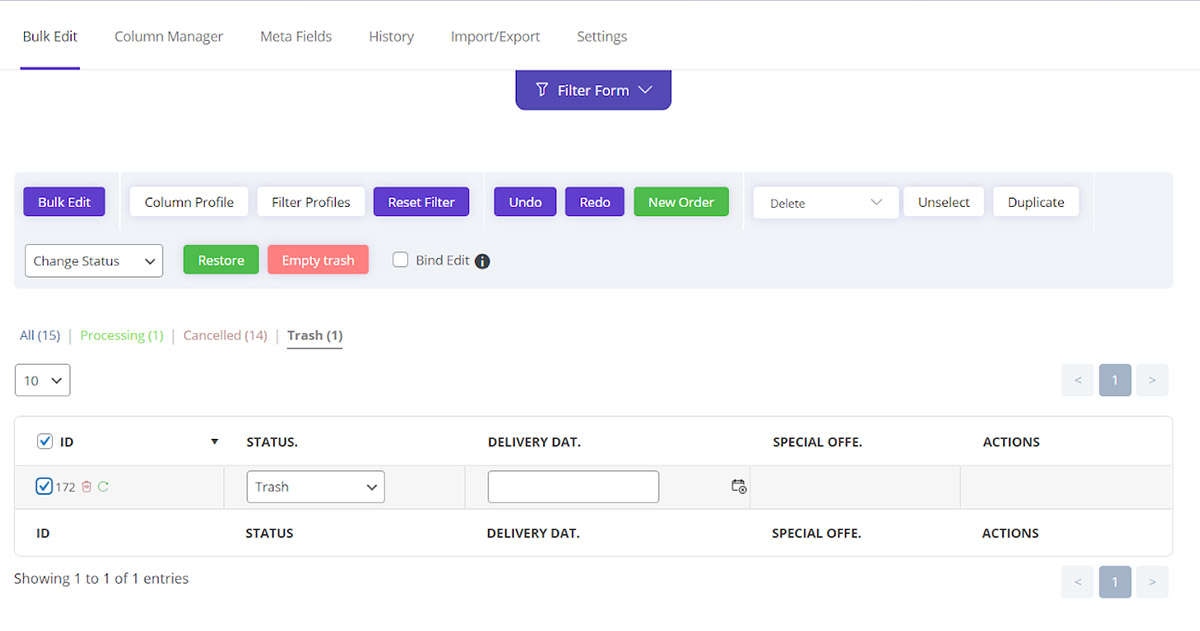This screenshot has height=631, width=1200.
Task: Click the 'Showing 1 to 1 of 1 entries' text
Action: click(101, 578)
